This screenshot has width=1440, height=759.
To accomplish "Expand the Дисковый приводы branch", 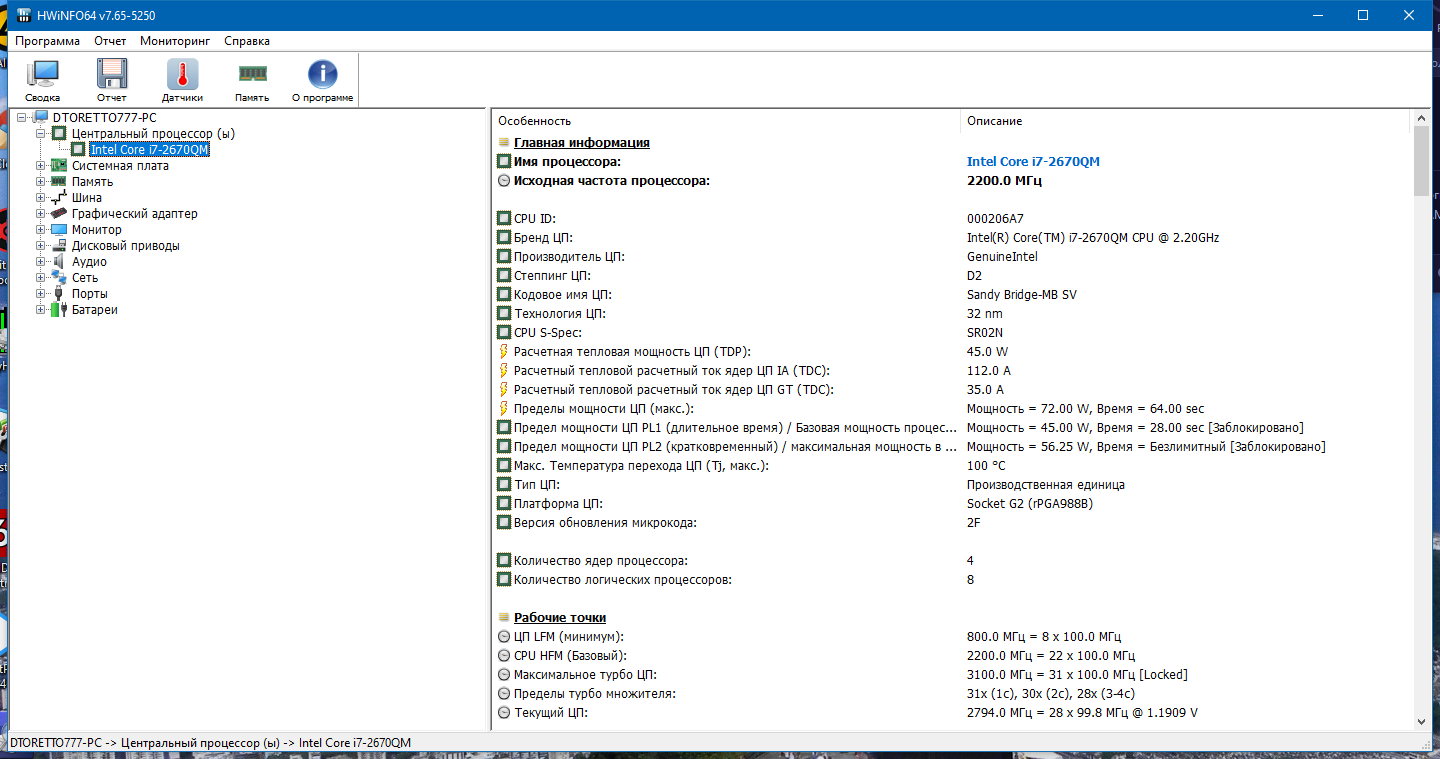I will 41,246.
